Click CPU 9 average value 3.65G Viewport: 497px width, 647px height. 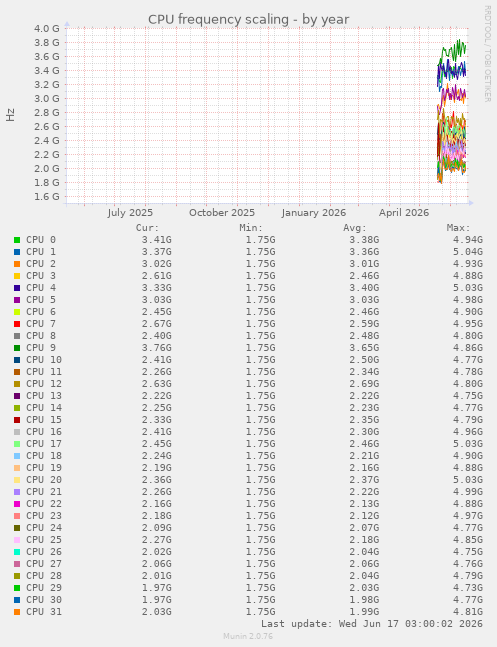pyautogui.click(x=364, y=347)
